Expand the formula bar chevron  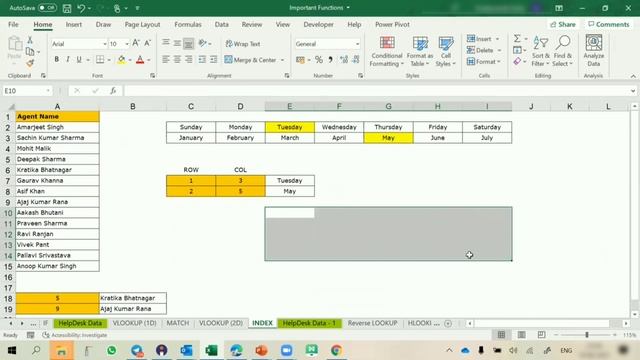(x=633, y=91)
